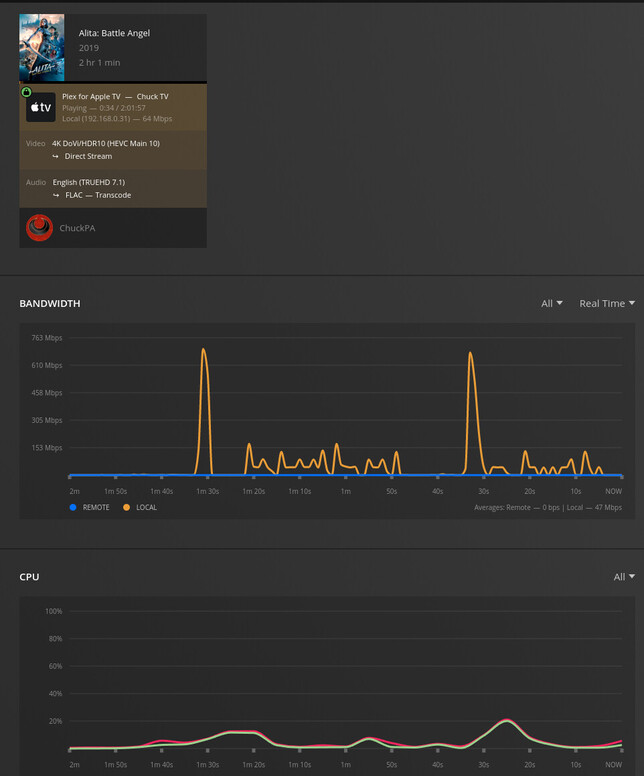Select 'Plex for Apple TV — Chuck TV' text
Screen dimensions: 644x776
click(x=115, y=97)
